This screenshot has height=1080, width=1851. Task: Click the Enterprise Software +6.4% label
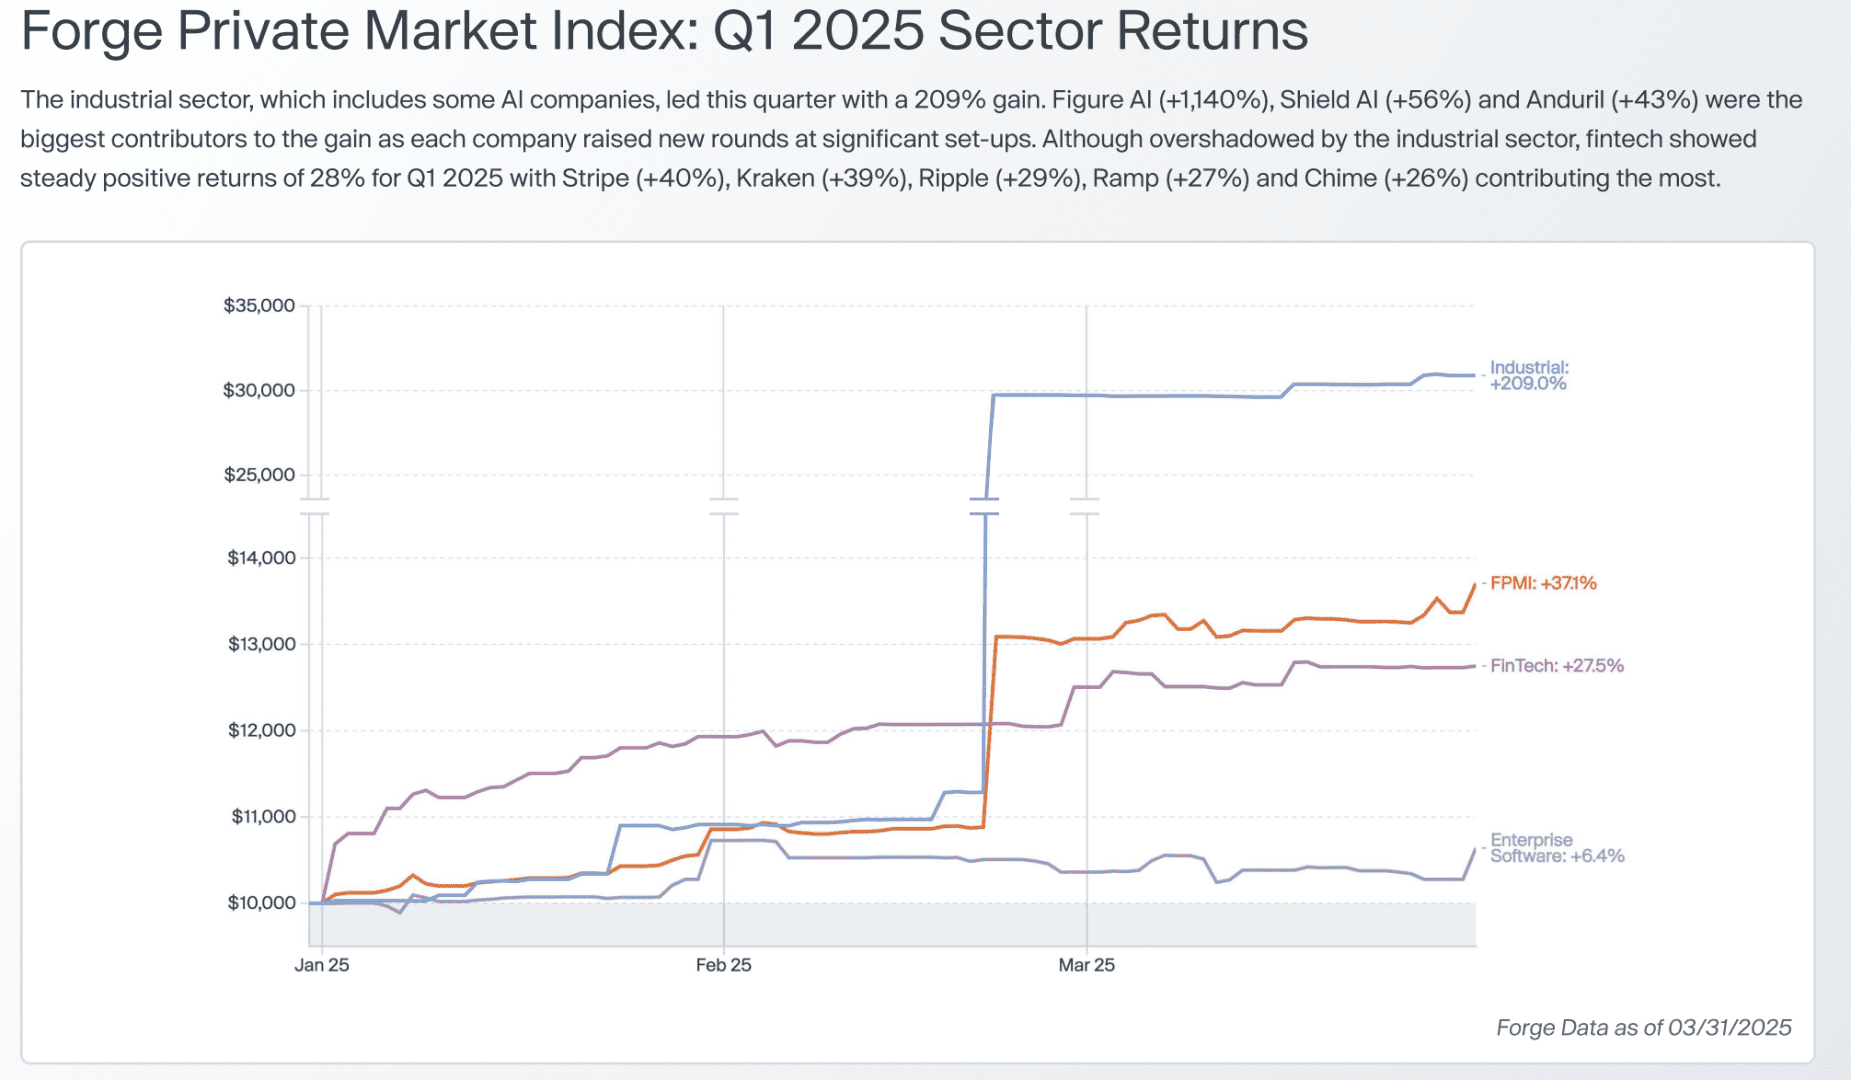(x=1556, y=848)
